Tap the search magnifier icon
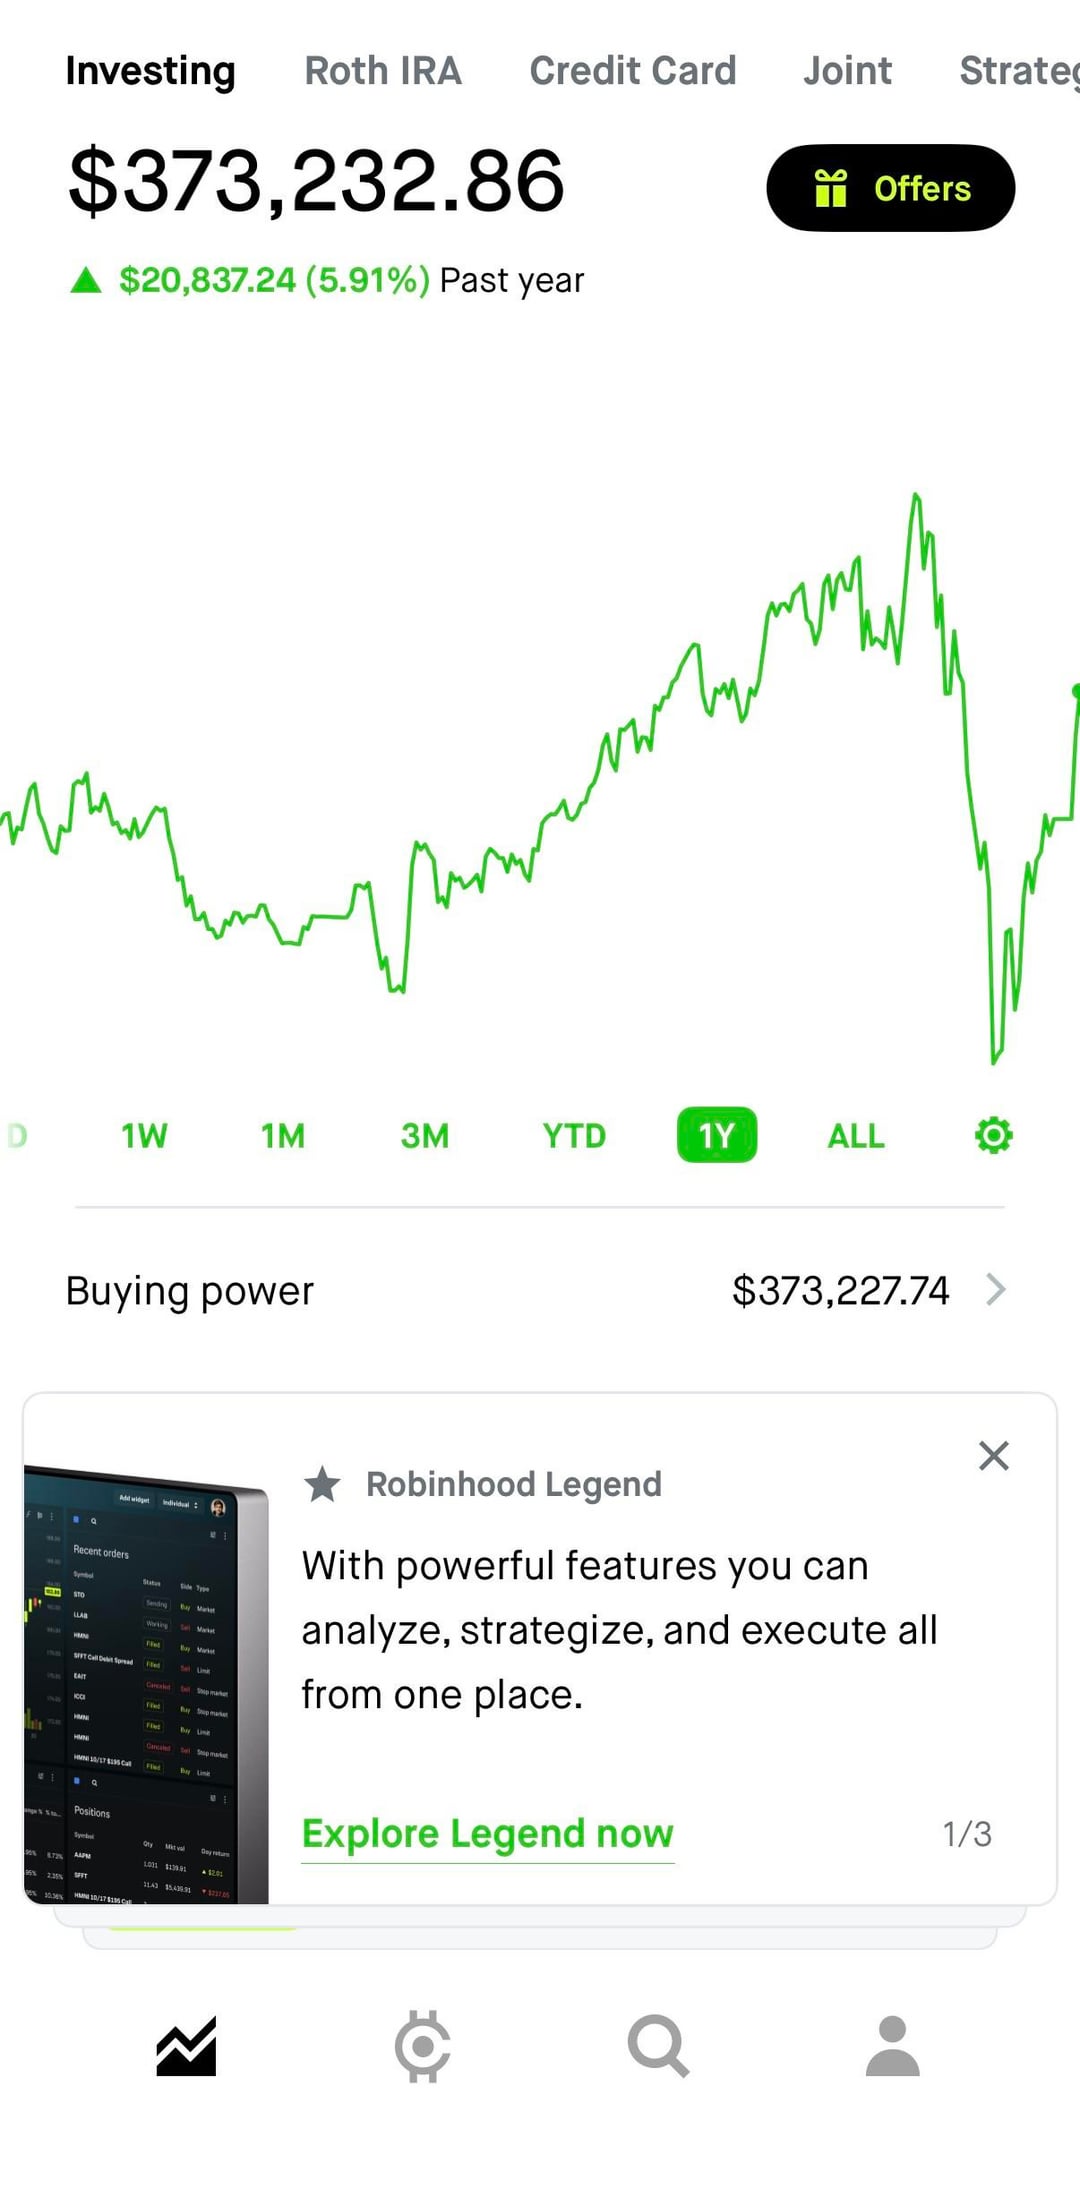1080x2197 pixels. point(658,2046)
